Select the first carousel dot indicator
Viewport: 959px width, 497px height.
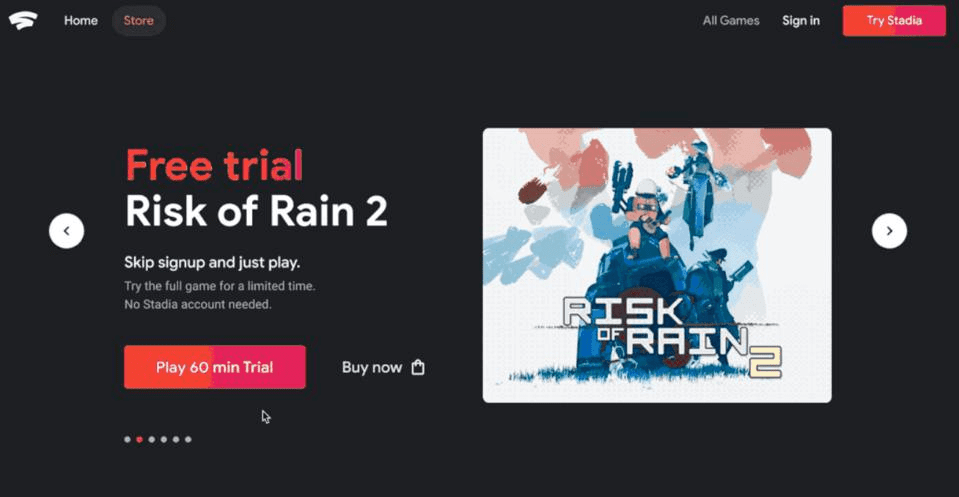127,439
